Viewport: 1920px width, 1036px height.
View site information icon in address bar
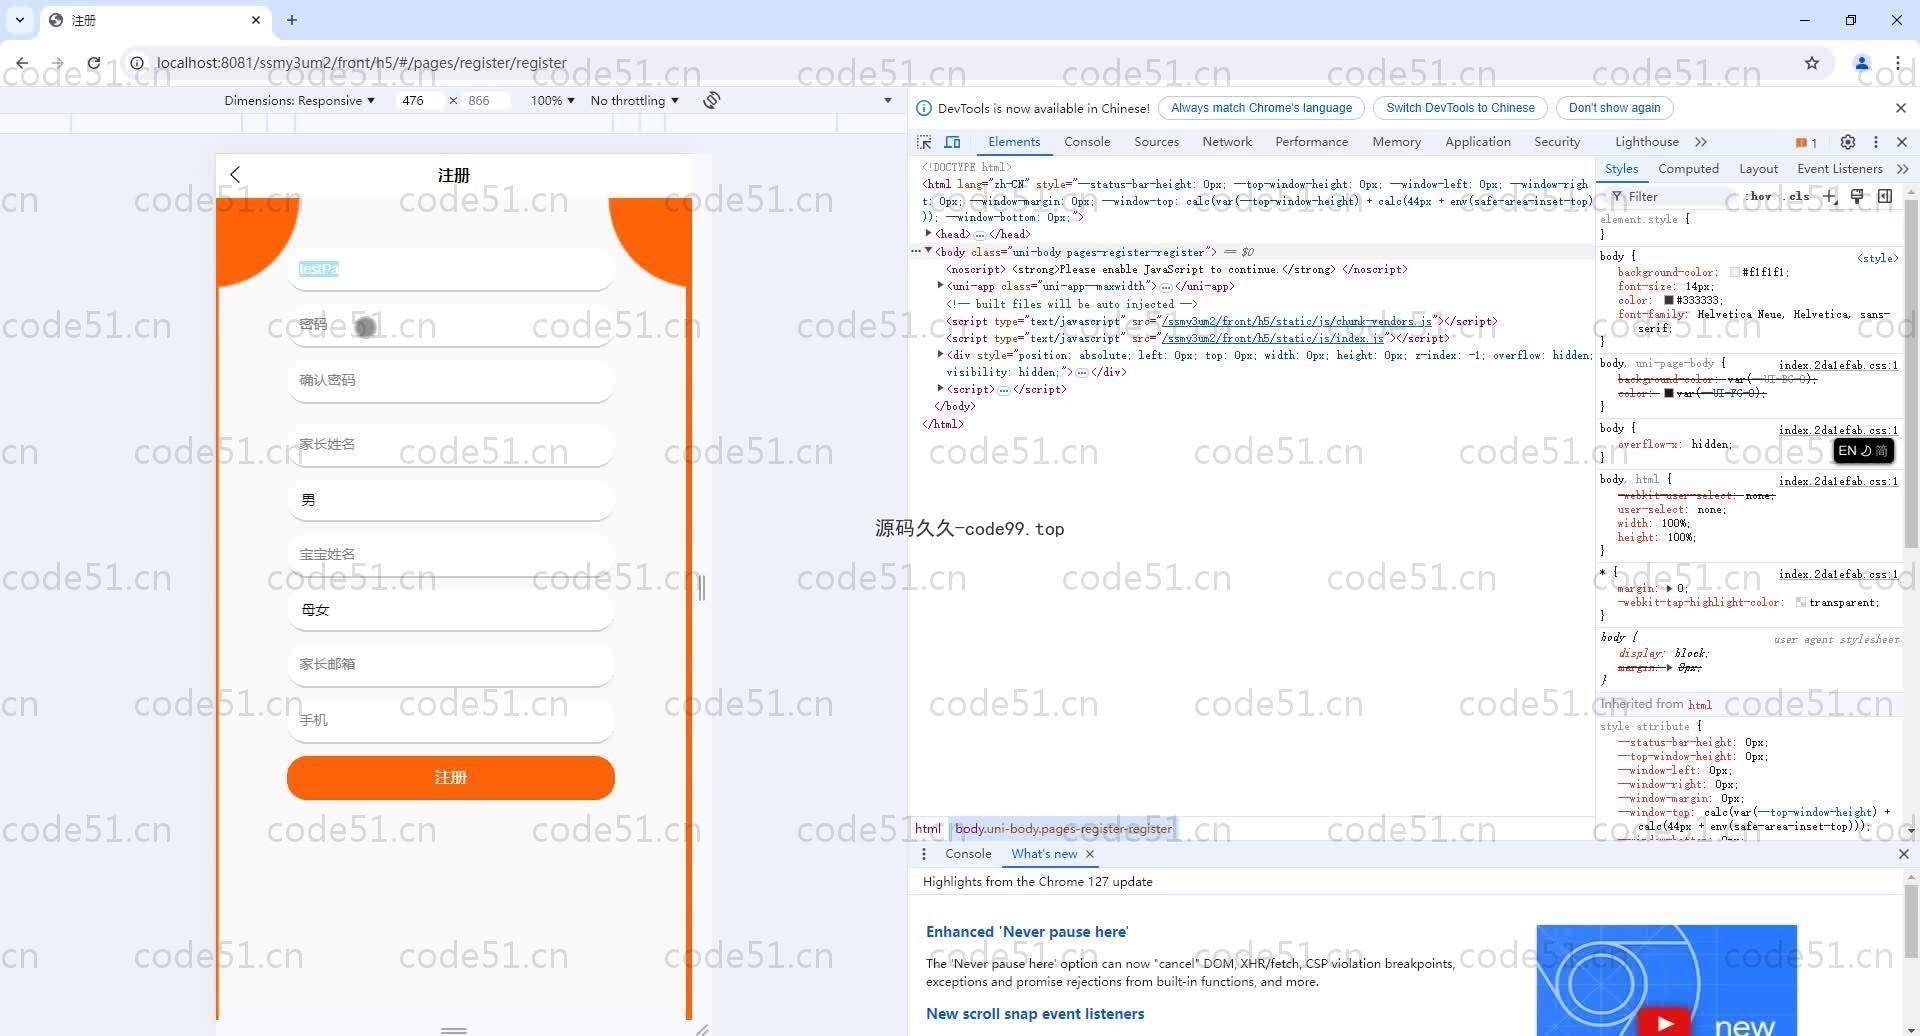tap(138, 63)
